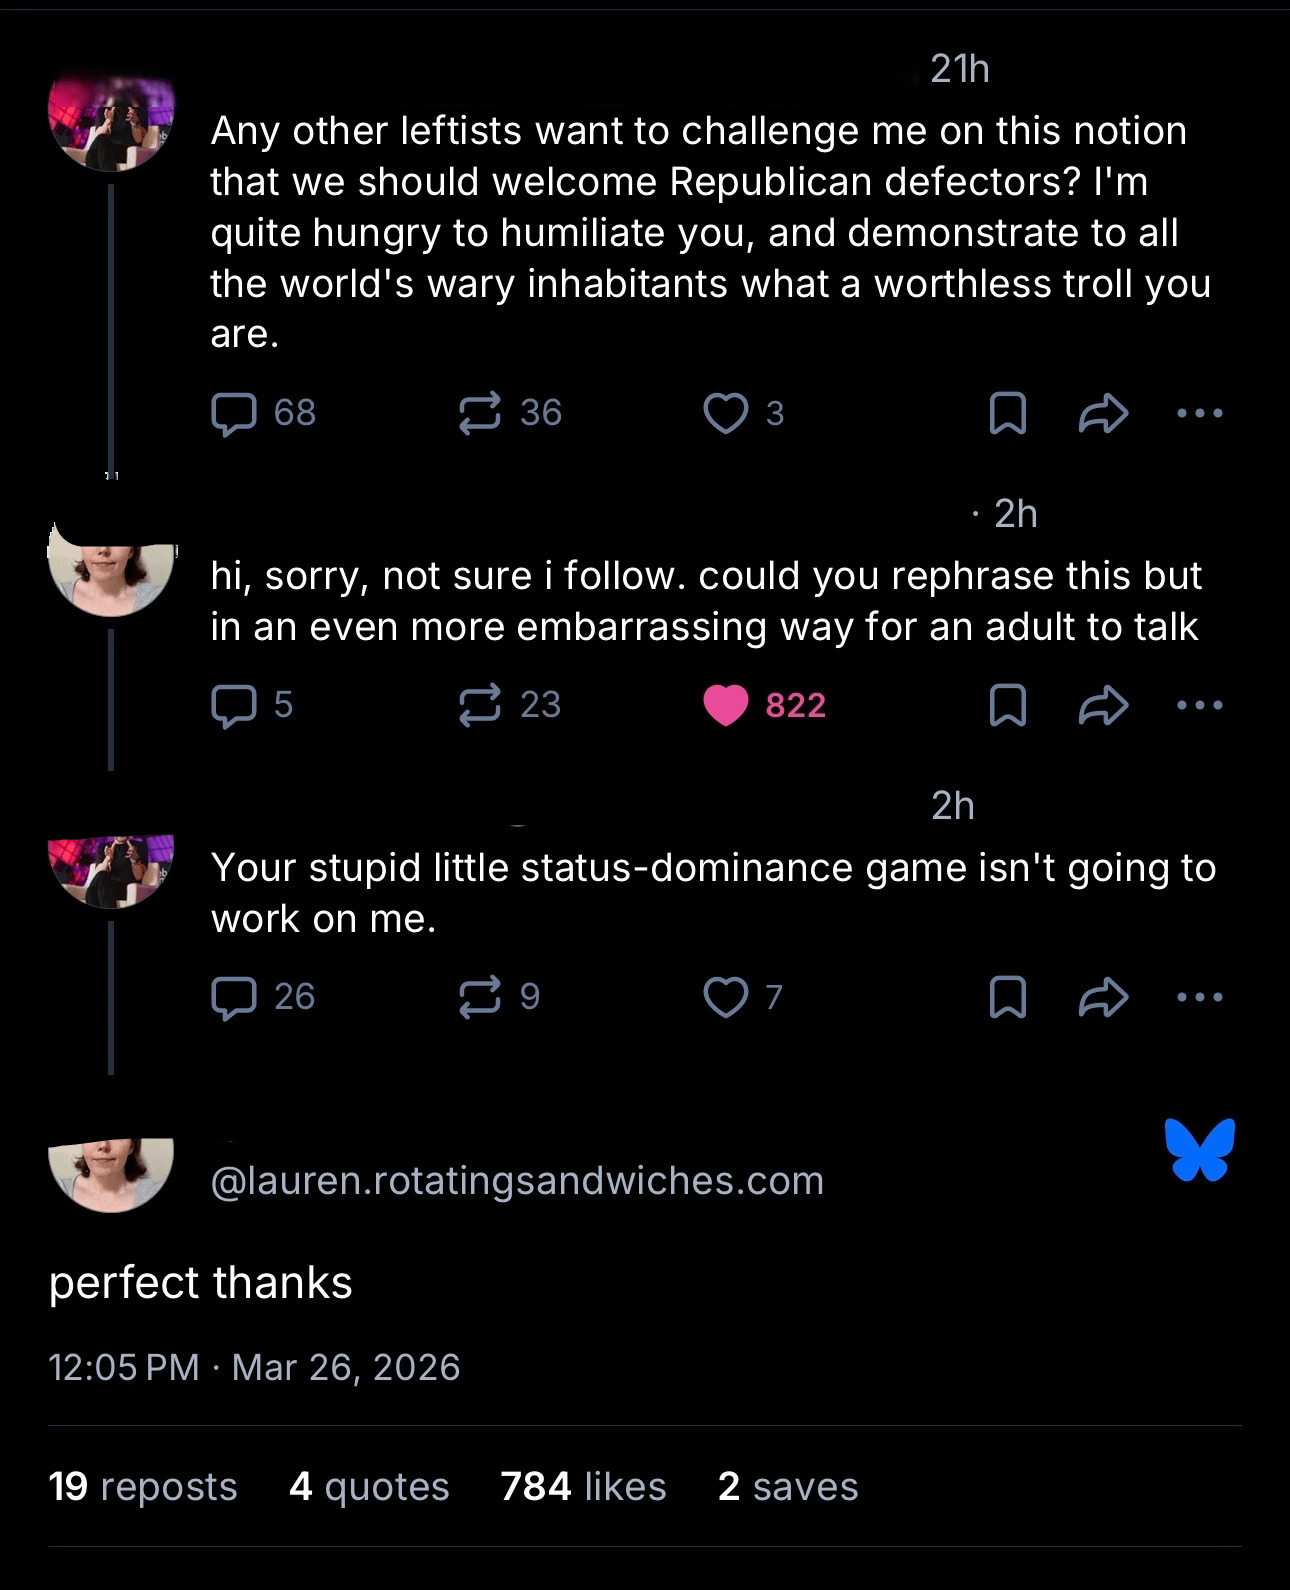Reply to the 21h Republican defectors post
1290x1590 pixels.
(233, 413)
